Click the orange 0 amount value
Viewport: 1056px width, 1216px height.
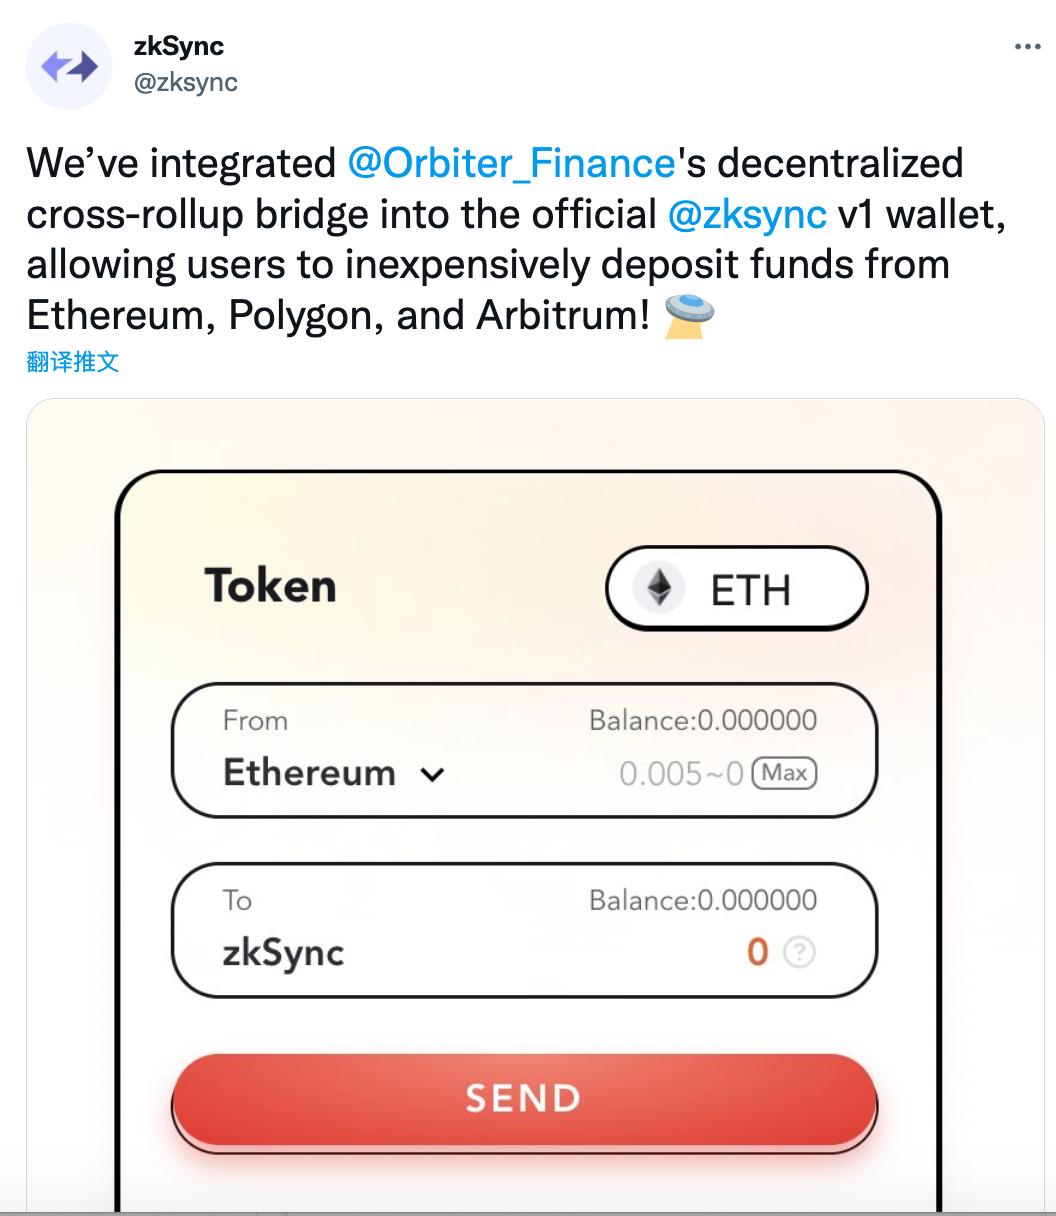[756, 952]
